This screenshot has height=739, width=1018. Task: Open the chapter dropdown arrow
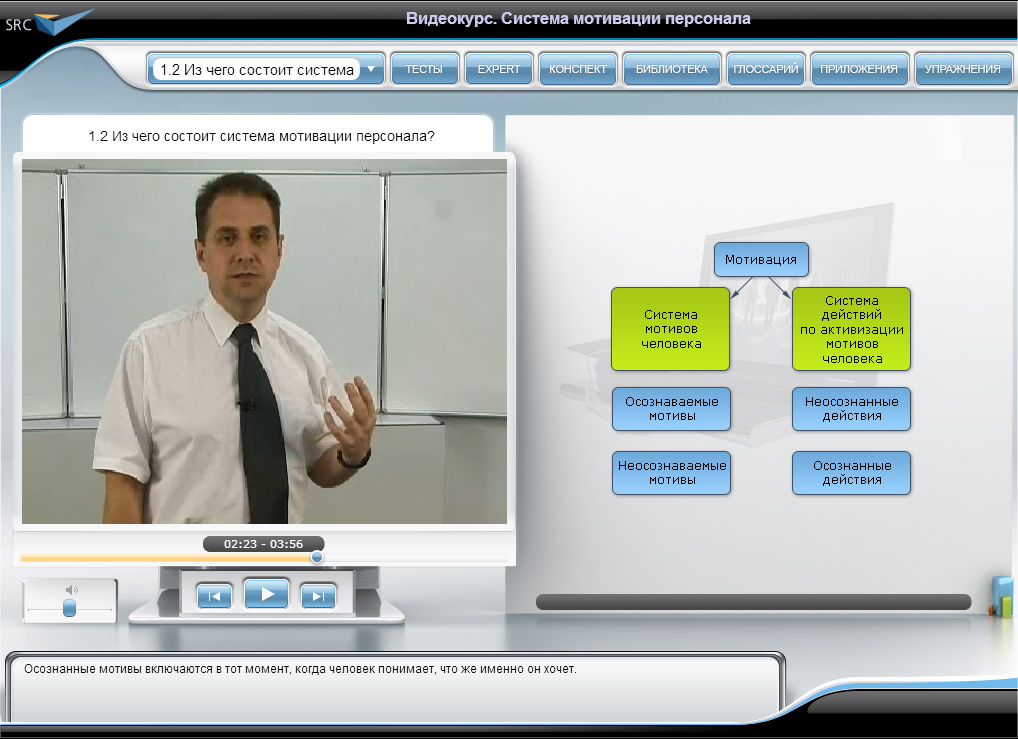tap(371, 69)
